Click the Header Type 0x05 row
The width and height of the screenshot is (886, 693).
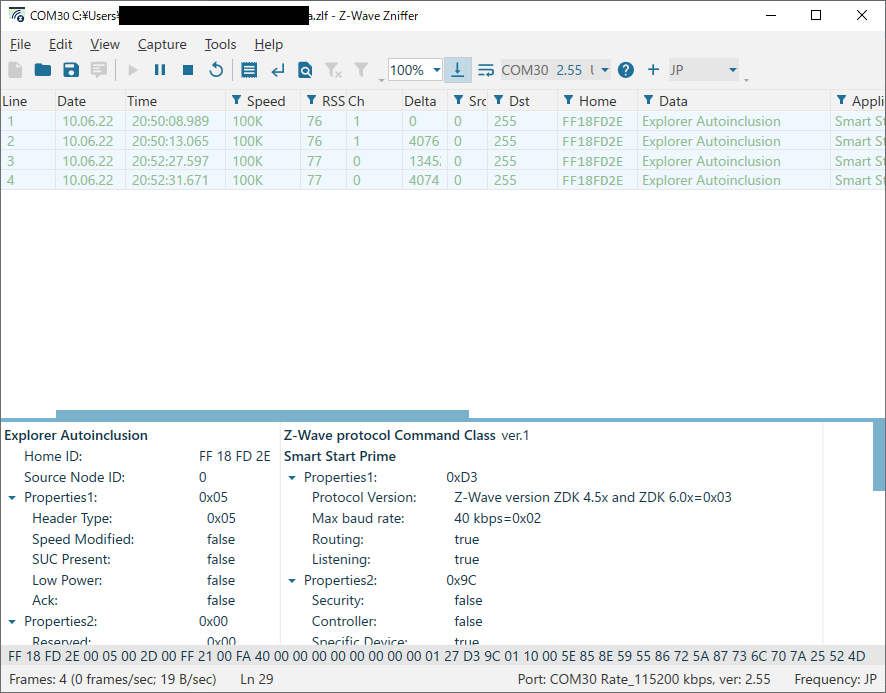coord(140,518)
